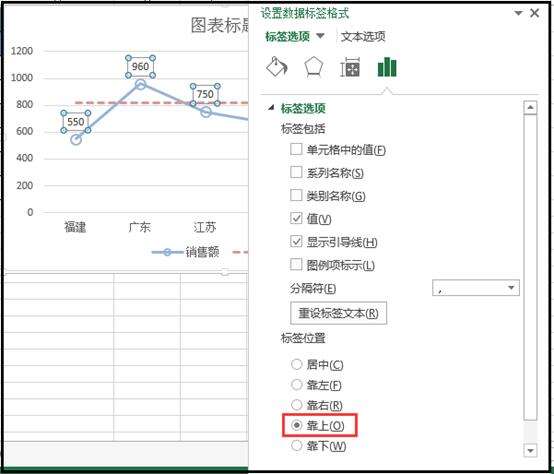Select the 750 data label

(x=205, y=94)
